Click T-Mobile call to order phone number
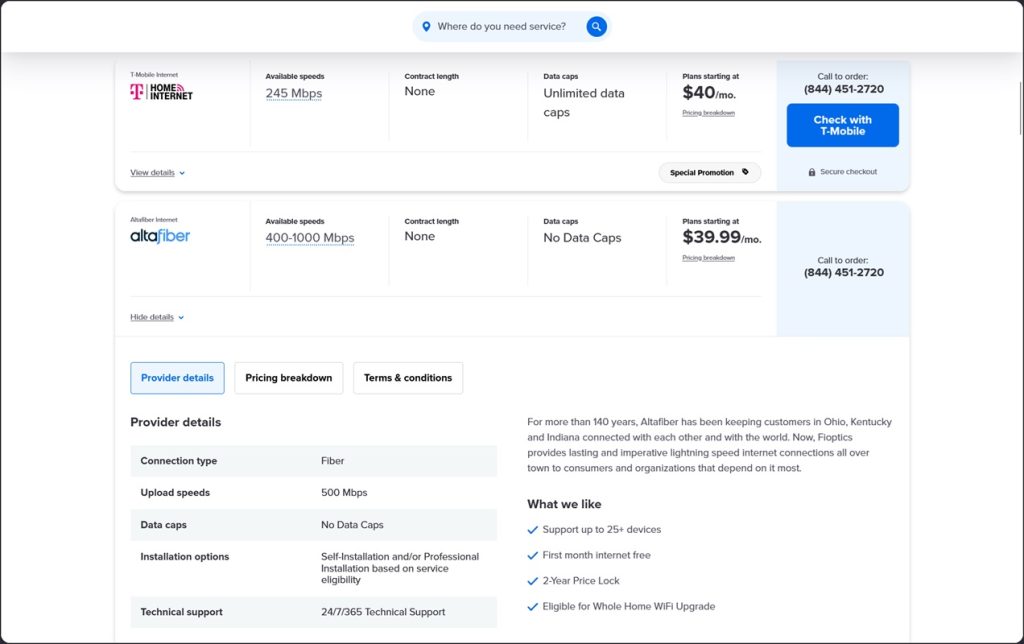The image size is (1024, 644). click(844, 89)
